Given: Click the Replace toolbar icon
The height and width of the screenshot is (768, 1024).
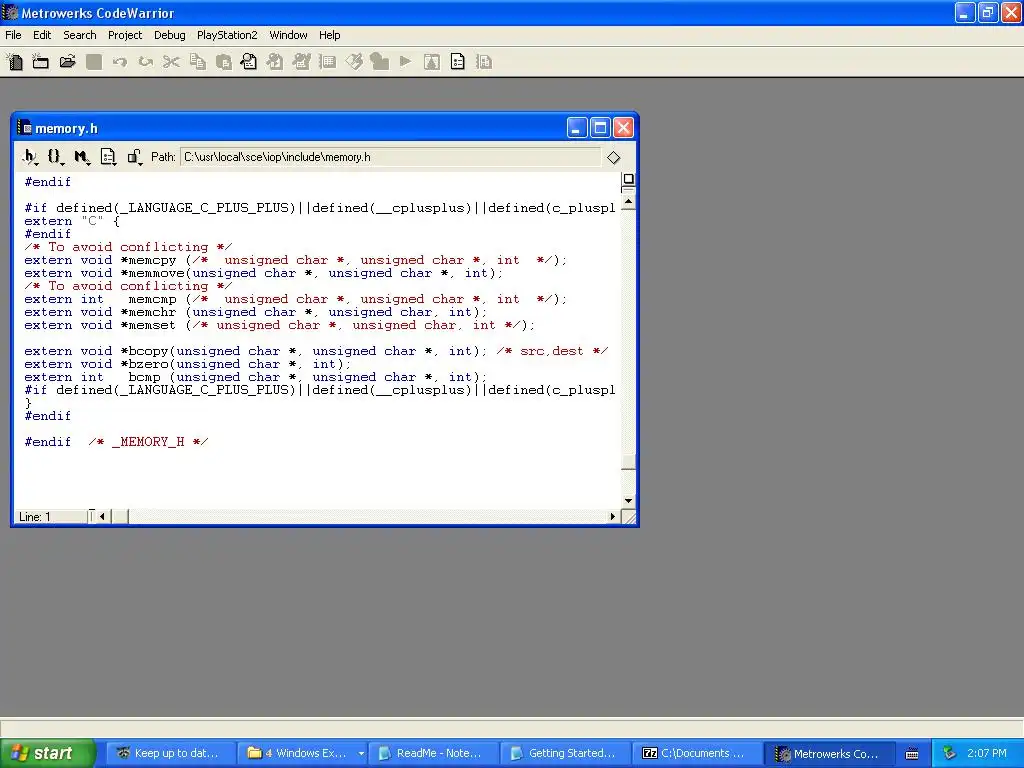Looking at the screenshot, I should point(301,62).
